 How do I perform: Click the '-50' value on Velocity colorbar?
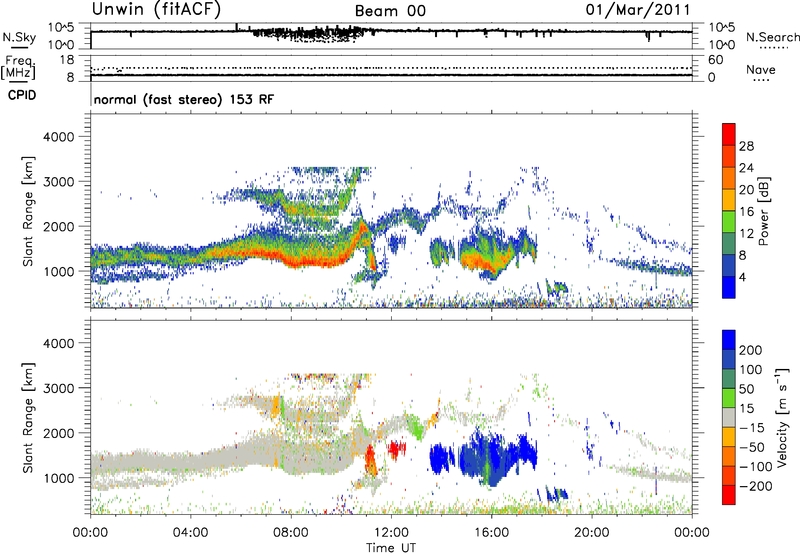tap(752, 447)
